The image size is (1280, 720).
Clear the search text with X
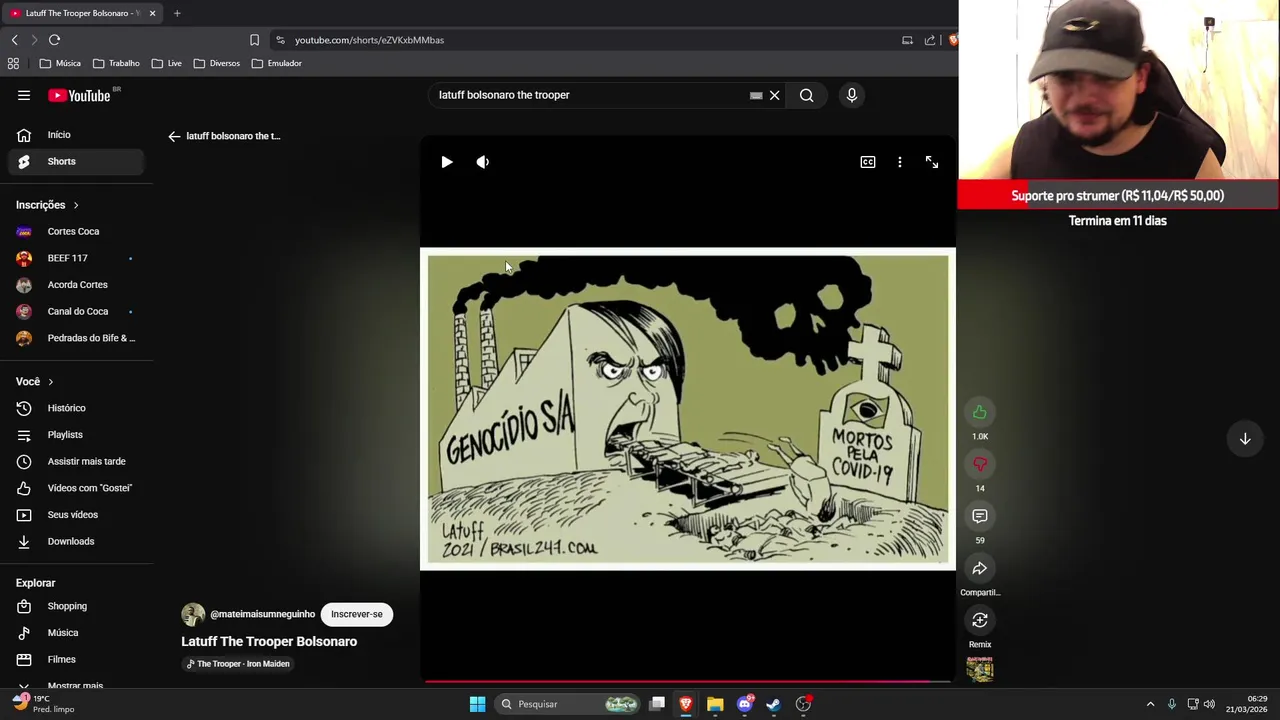tap(774, 95)
